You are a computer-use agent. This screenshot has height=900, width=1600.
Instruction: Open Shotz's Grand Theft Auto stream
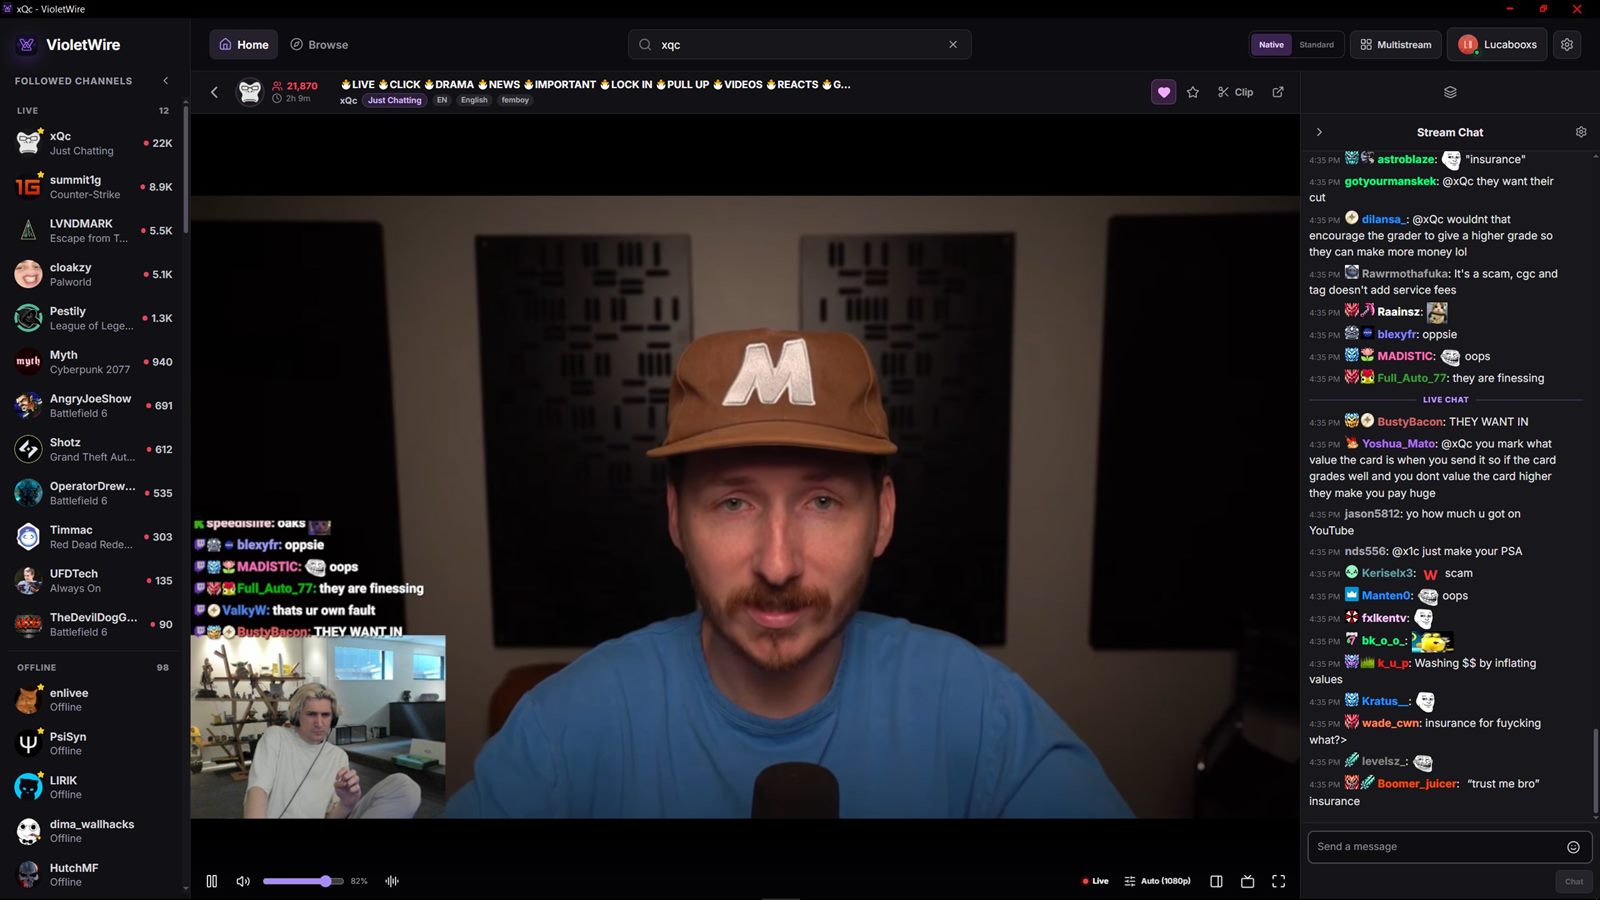pyautogui.click(x=94, y=450)
